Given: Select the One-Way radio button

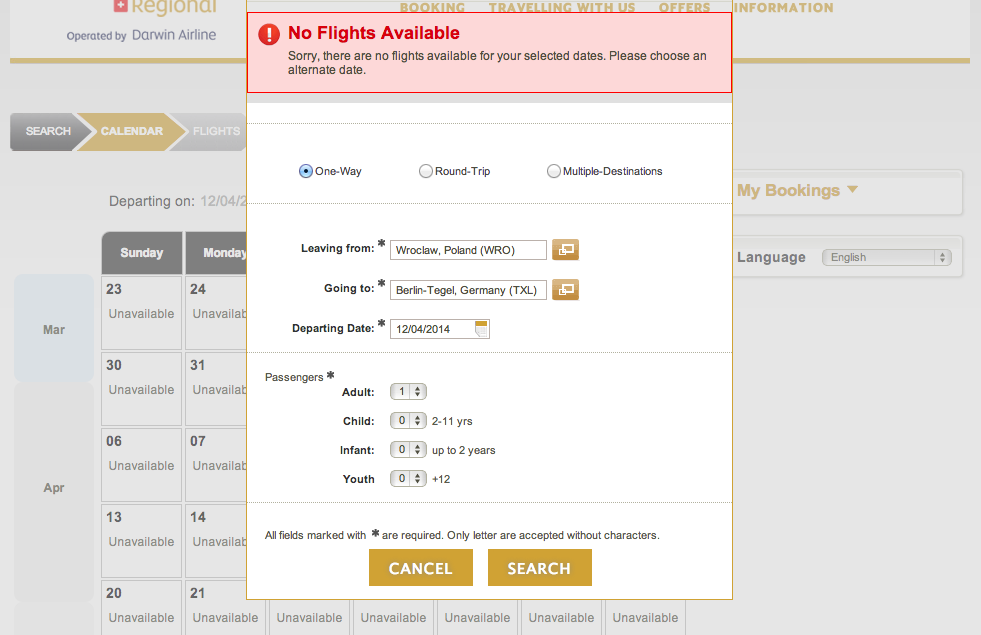Looking at the screenshot, I should click(305, 171).
